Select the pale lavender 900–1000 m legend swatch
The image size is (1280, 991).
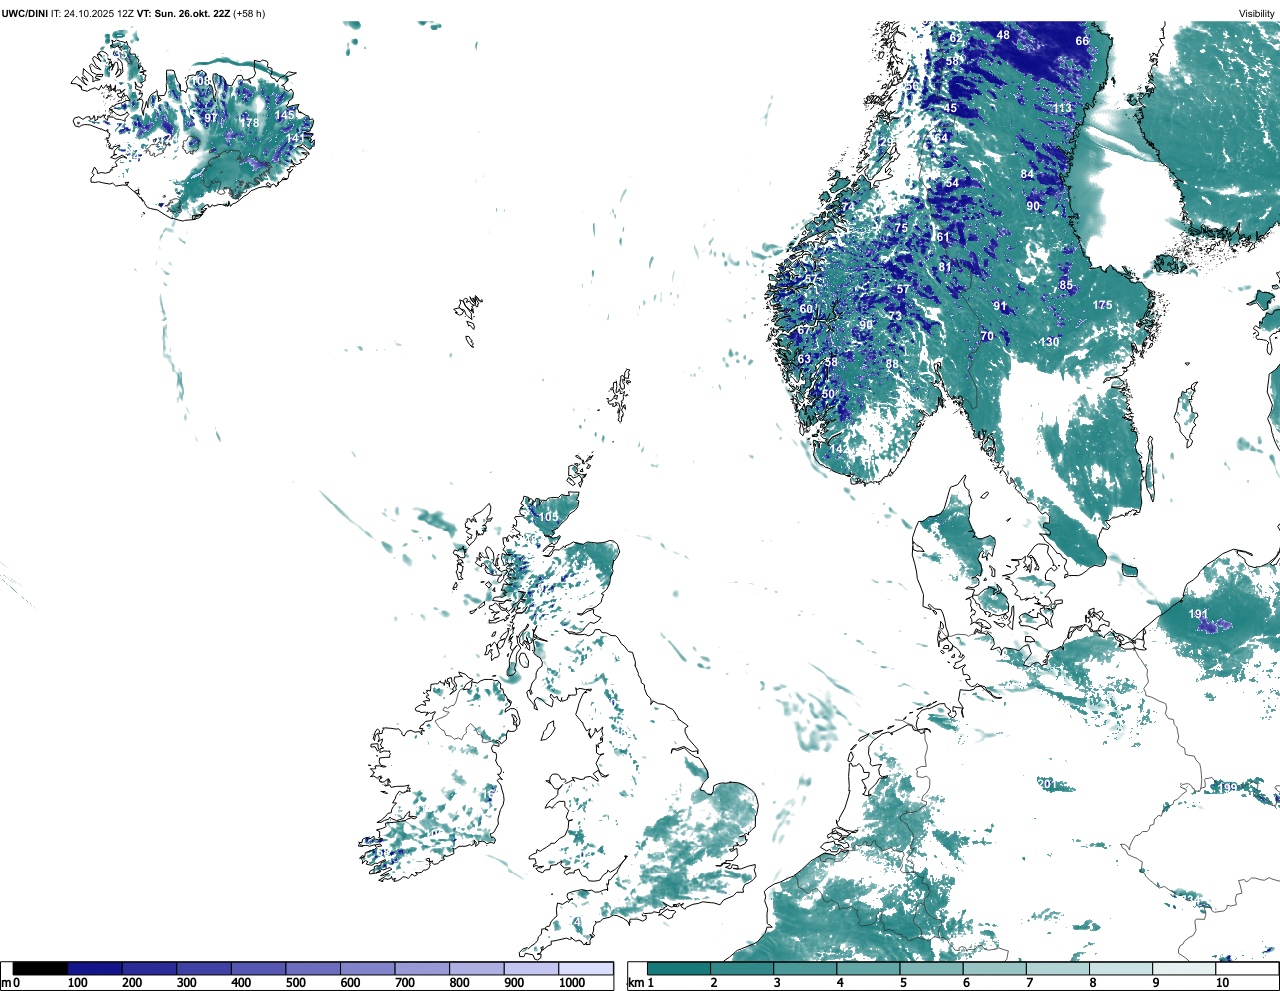[531, 969]
